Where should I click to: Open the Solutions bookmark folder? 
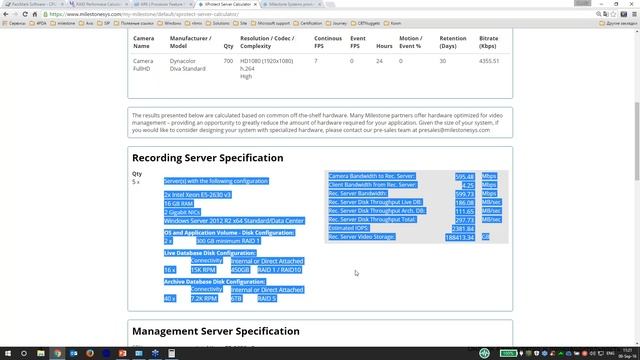218,23
